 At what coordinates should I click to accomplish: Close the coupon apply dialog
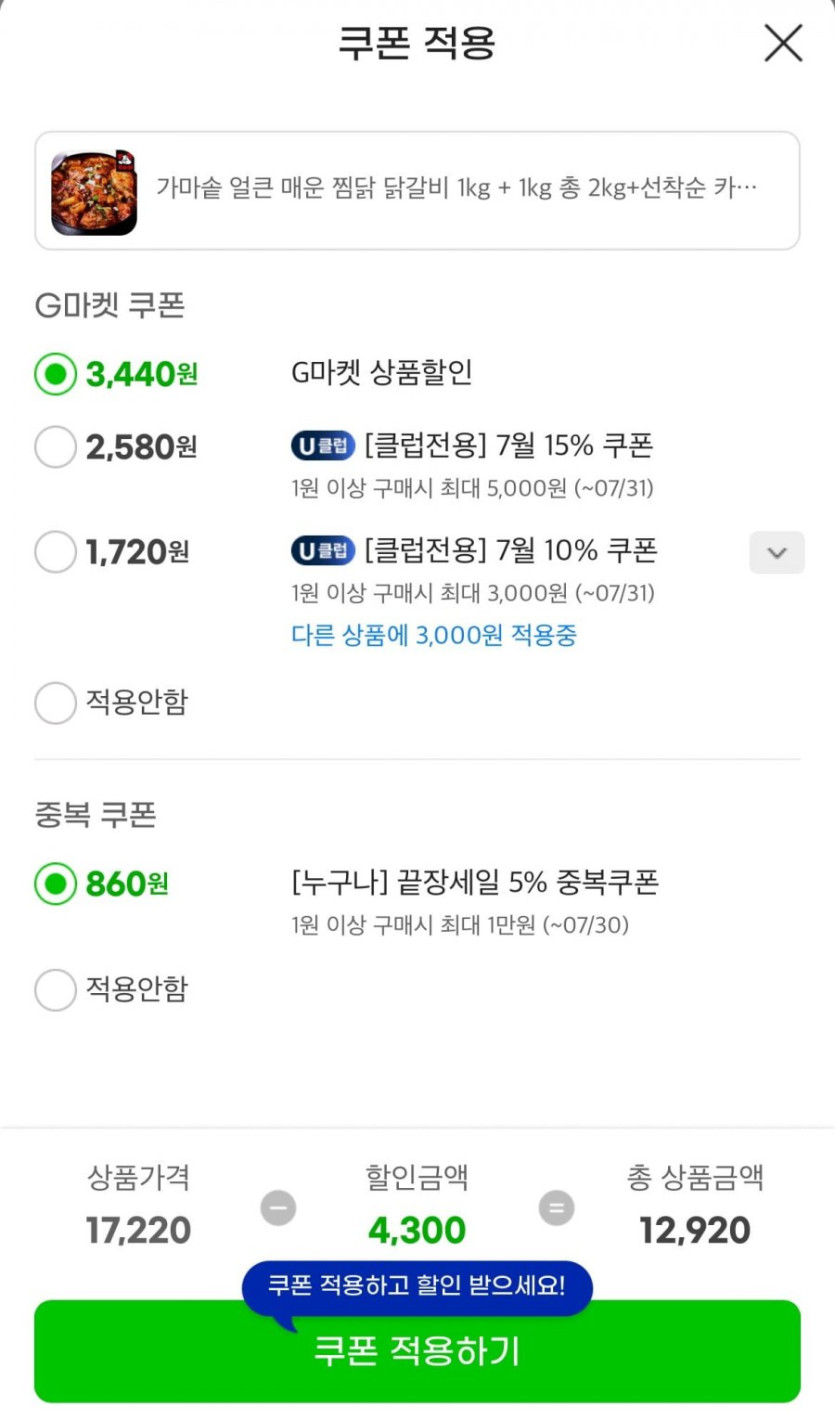tap(783, 43)
